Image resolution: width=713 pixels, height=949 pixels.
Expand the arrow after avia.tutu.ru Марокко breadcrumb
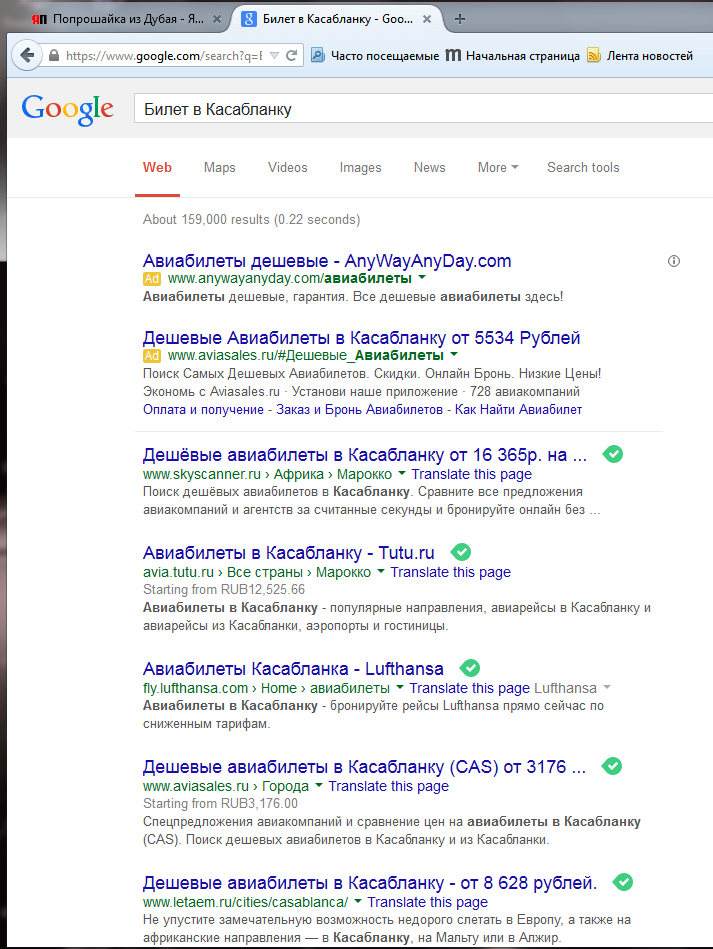381,571
